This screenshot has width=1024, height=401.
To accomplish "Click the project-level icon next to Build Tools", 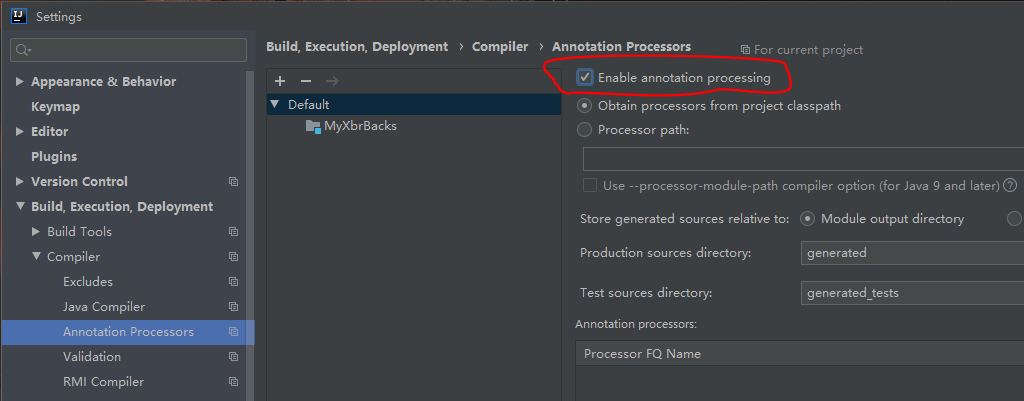I will (233, 232).
